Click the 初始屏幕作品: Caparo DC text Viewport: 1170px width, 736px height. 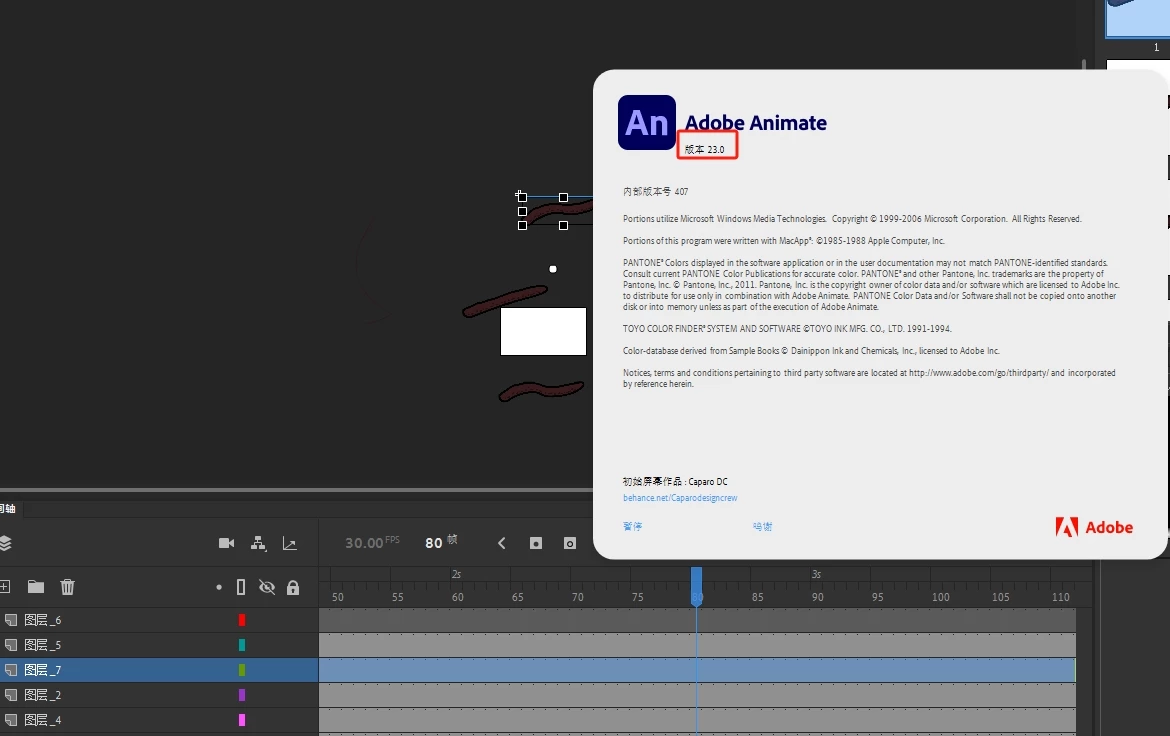coord(675,481)
